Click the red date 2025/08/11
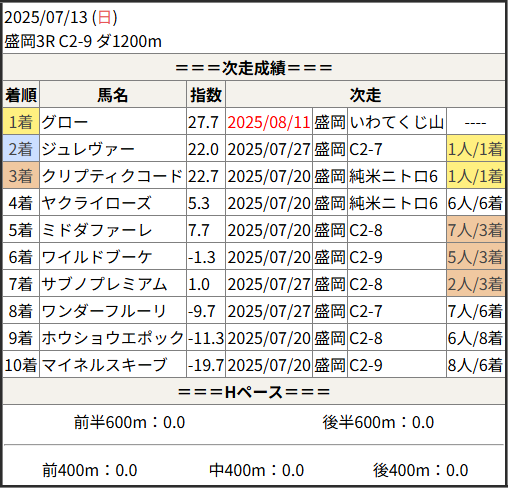This screenshot has width=508, height=488. point(269,122)
